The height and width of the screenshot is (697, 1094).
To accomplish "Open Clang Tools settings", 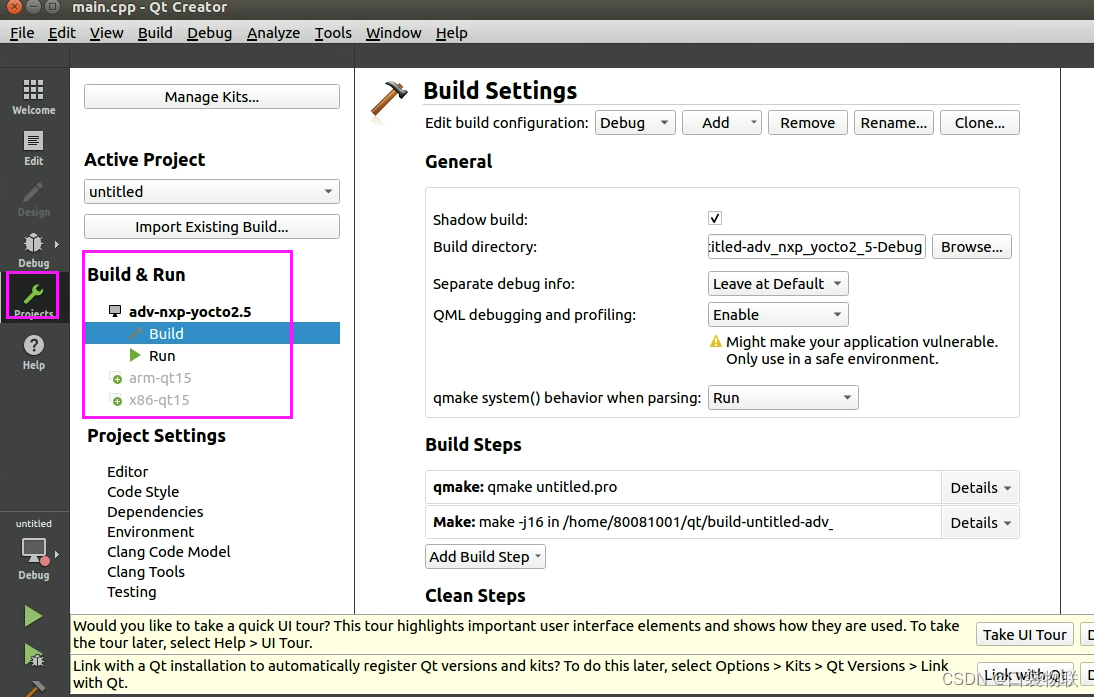I will [146, 572].
